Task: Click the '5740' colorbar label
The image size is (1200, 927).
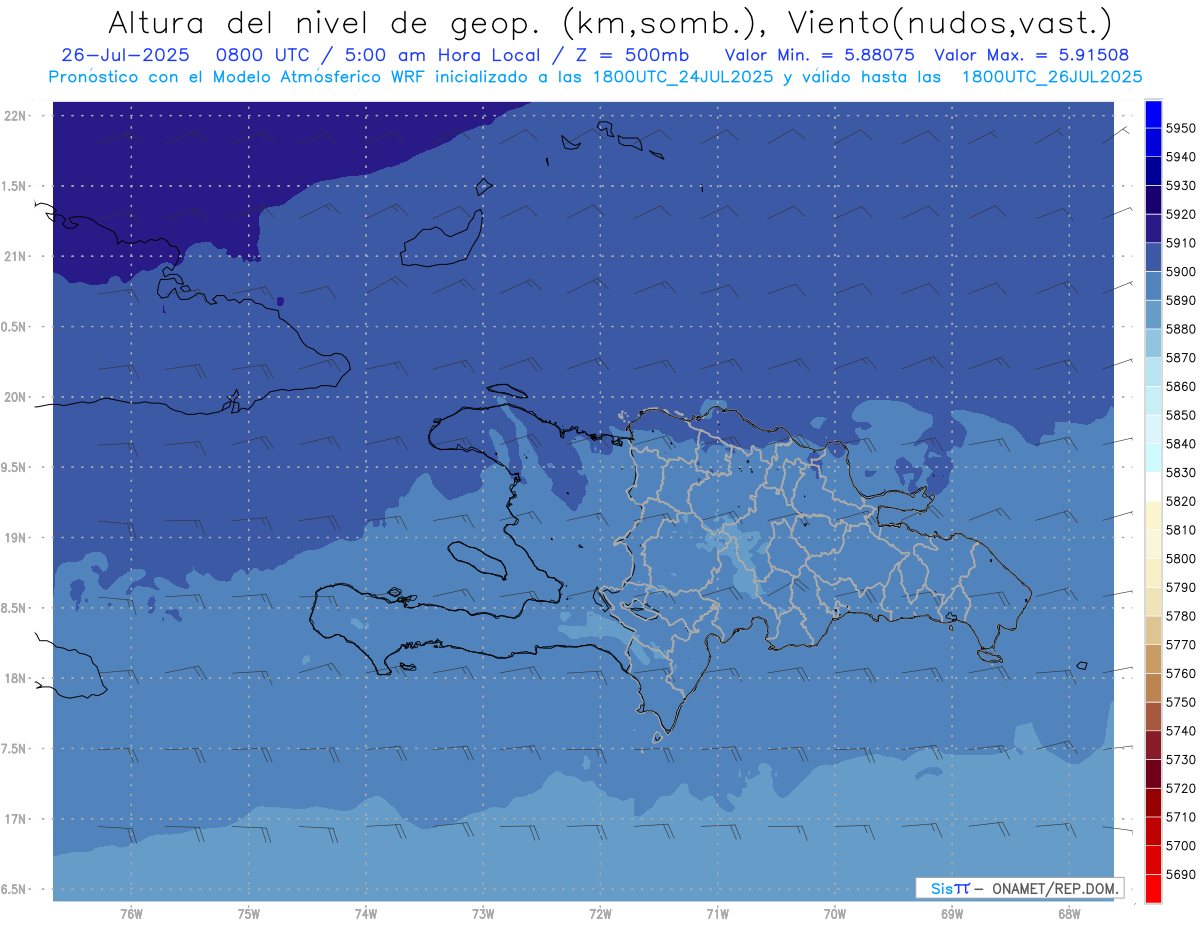Action: (1180, 731)
